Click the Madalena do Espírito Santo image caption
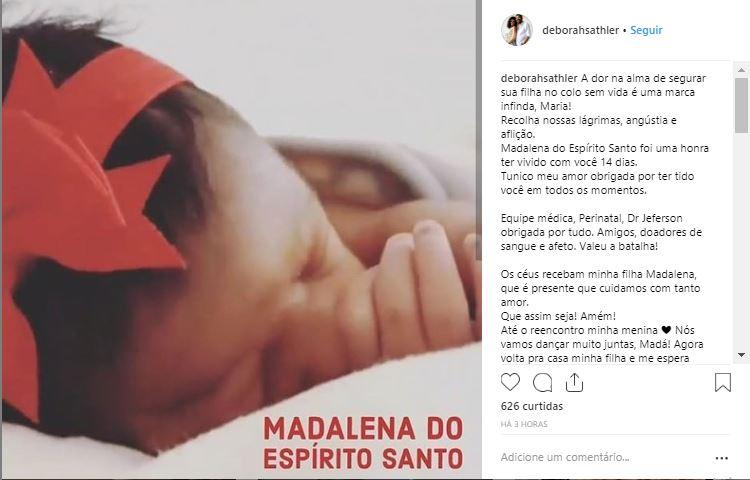Image resolution: width=750 pixels, height=480 pixels. [363, 443]
